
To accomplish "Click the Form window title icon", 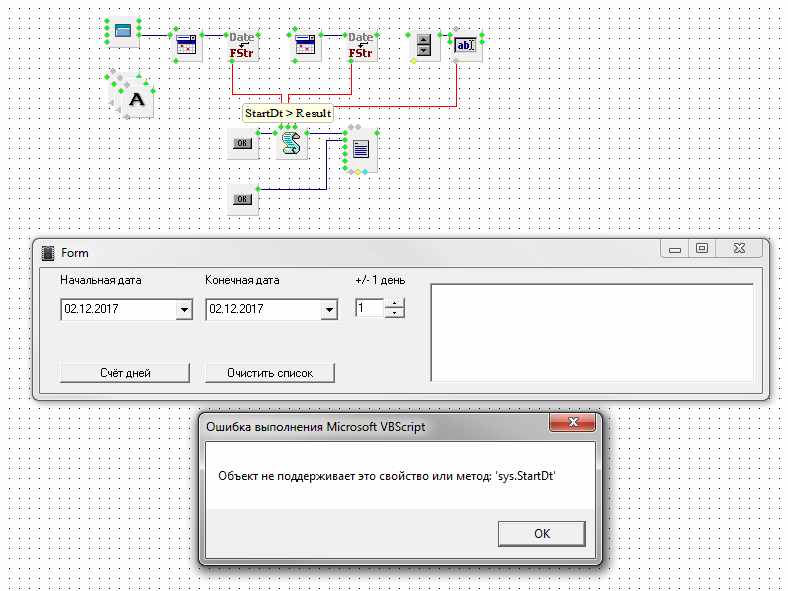I will pyautogui.click(x=48, y=253).
